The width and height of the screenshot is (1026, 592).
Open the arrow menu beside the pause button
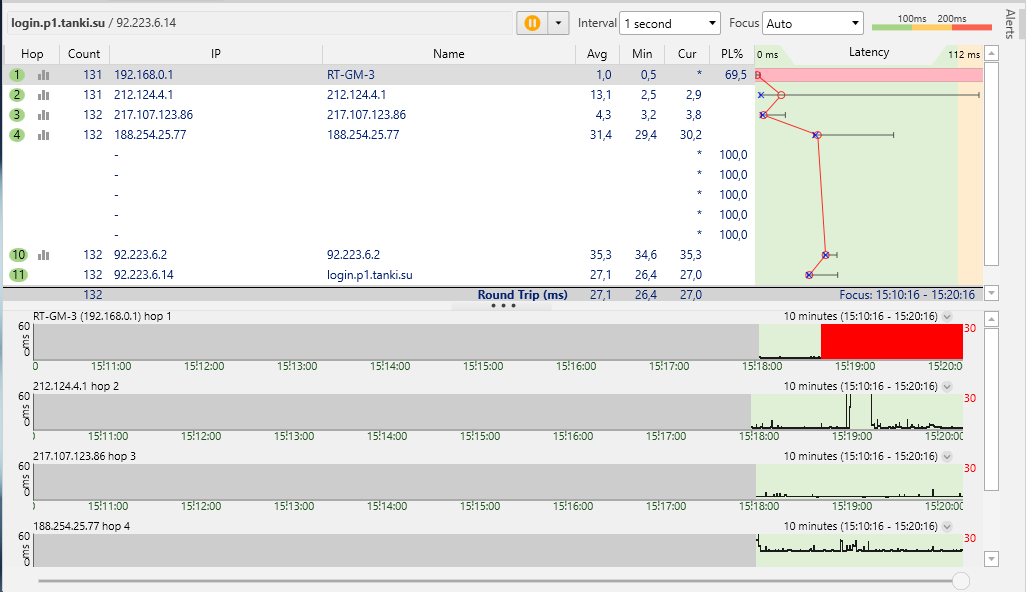pos(558,23)
